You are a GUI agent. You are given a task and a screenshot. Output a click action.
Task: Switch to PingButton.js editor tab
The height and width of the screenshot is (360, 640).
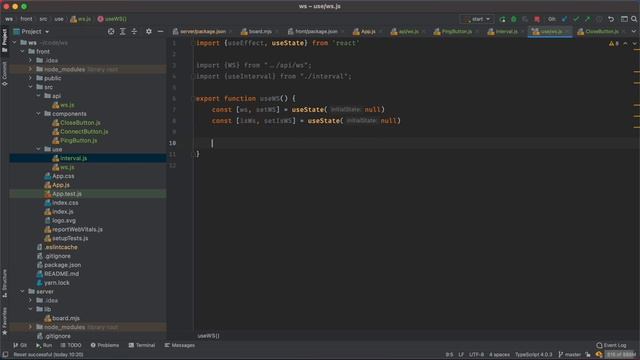[456, 31]
